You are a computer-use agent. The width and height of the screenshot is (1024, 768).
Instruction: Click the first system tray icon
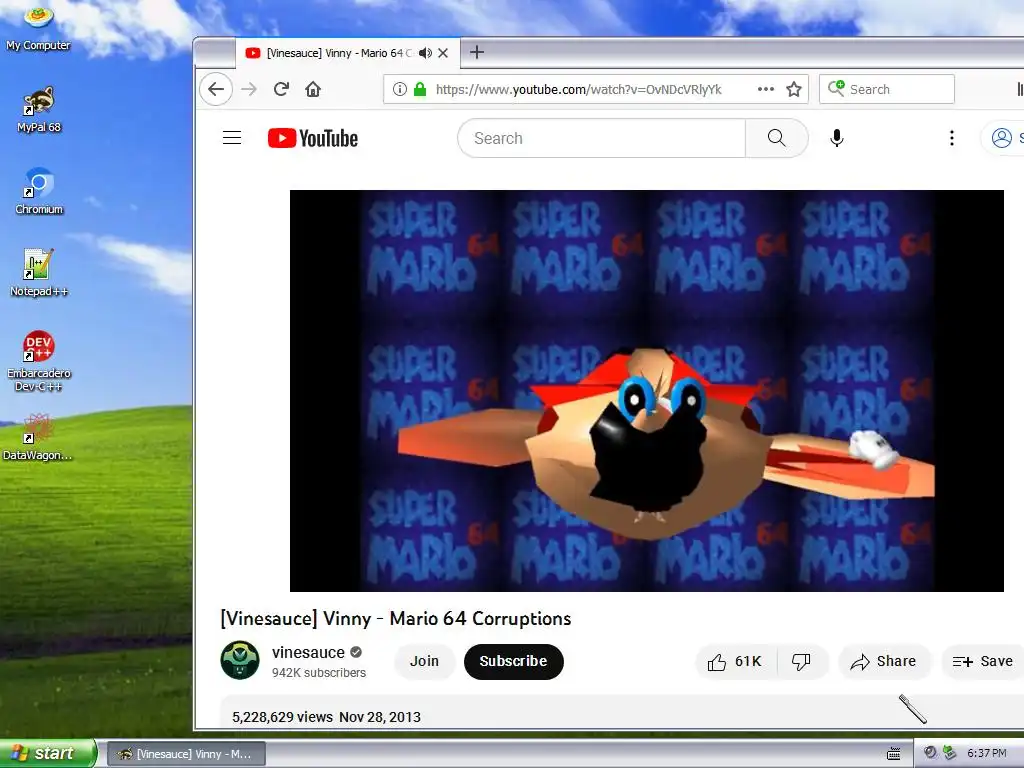pyautogui.click(x=930, y=753)
